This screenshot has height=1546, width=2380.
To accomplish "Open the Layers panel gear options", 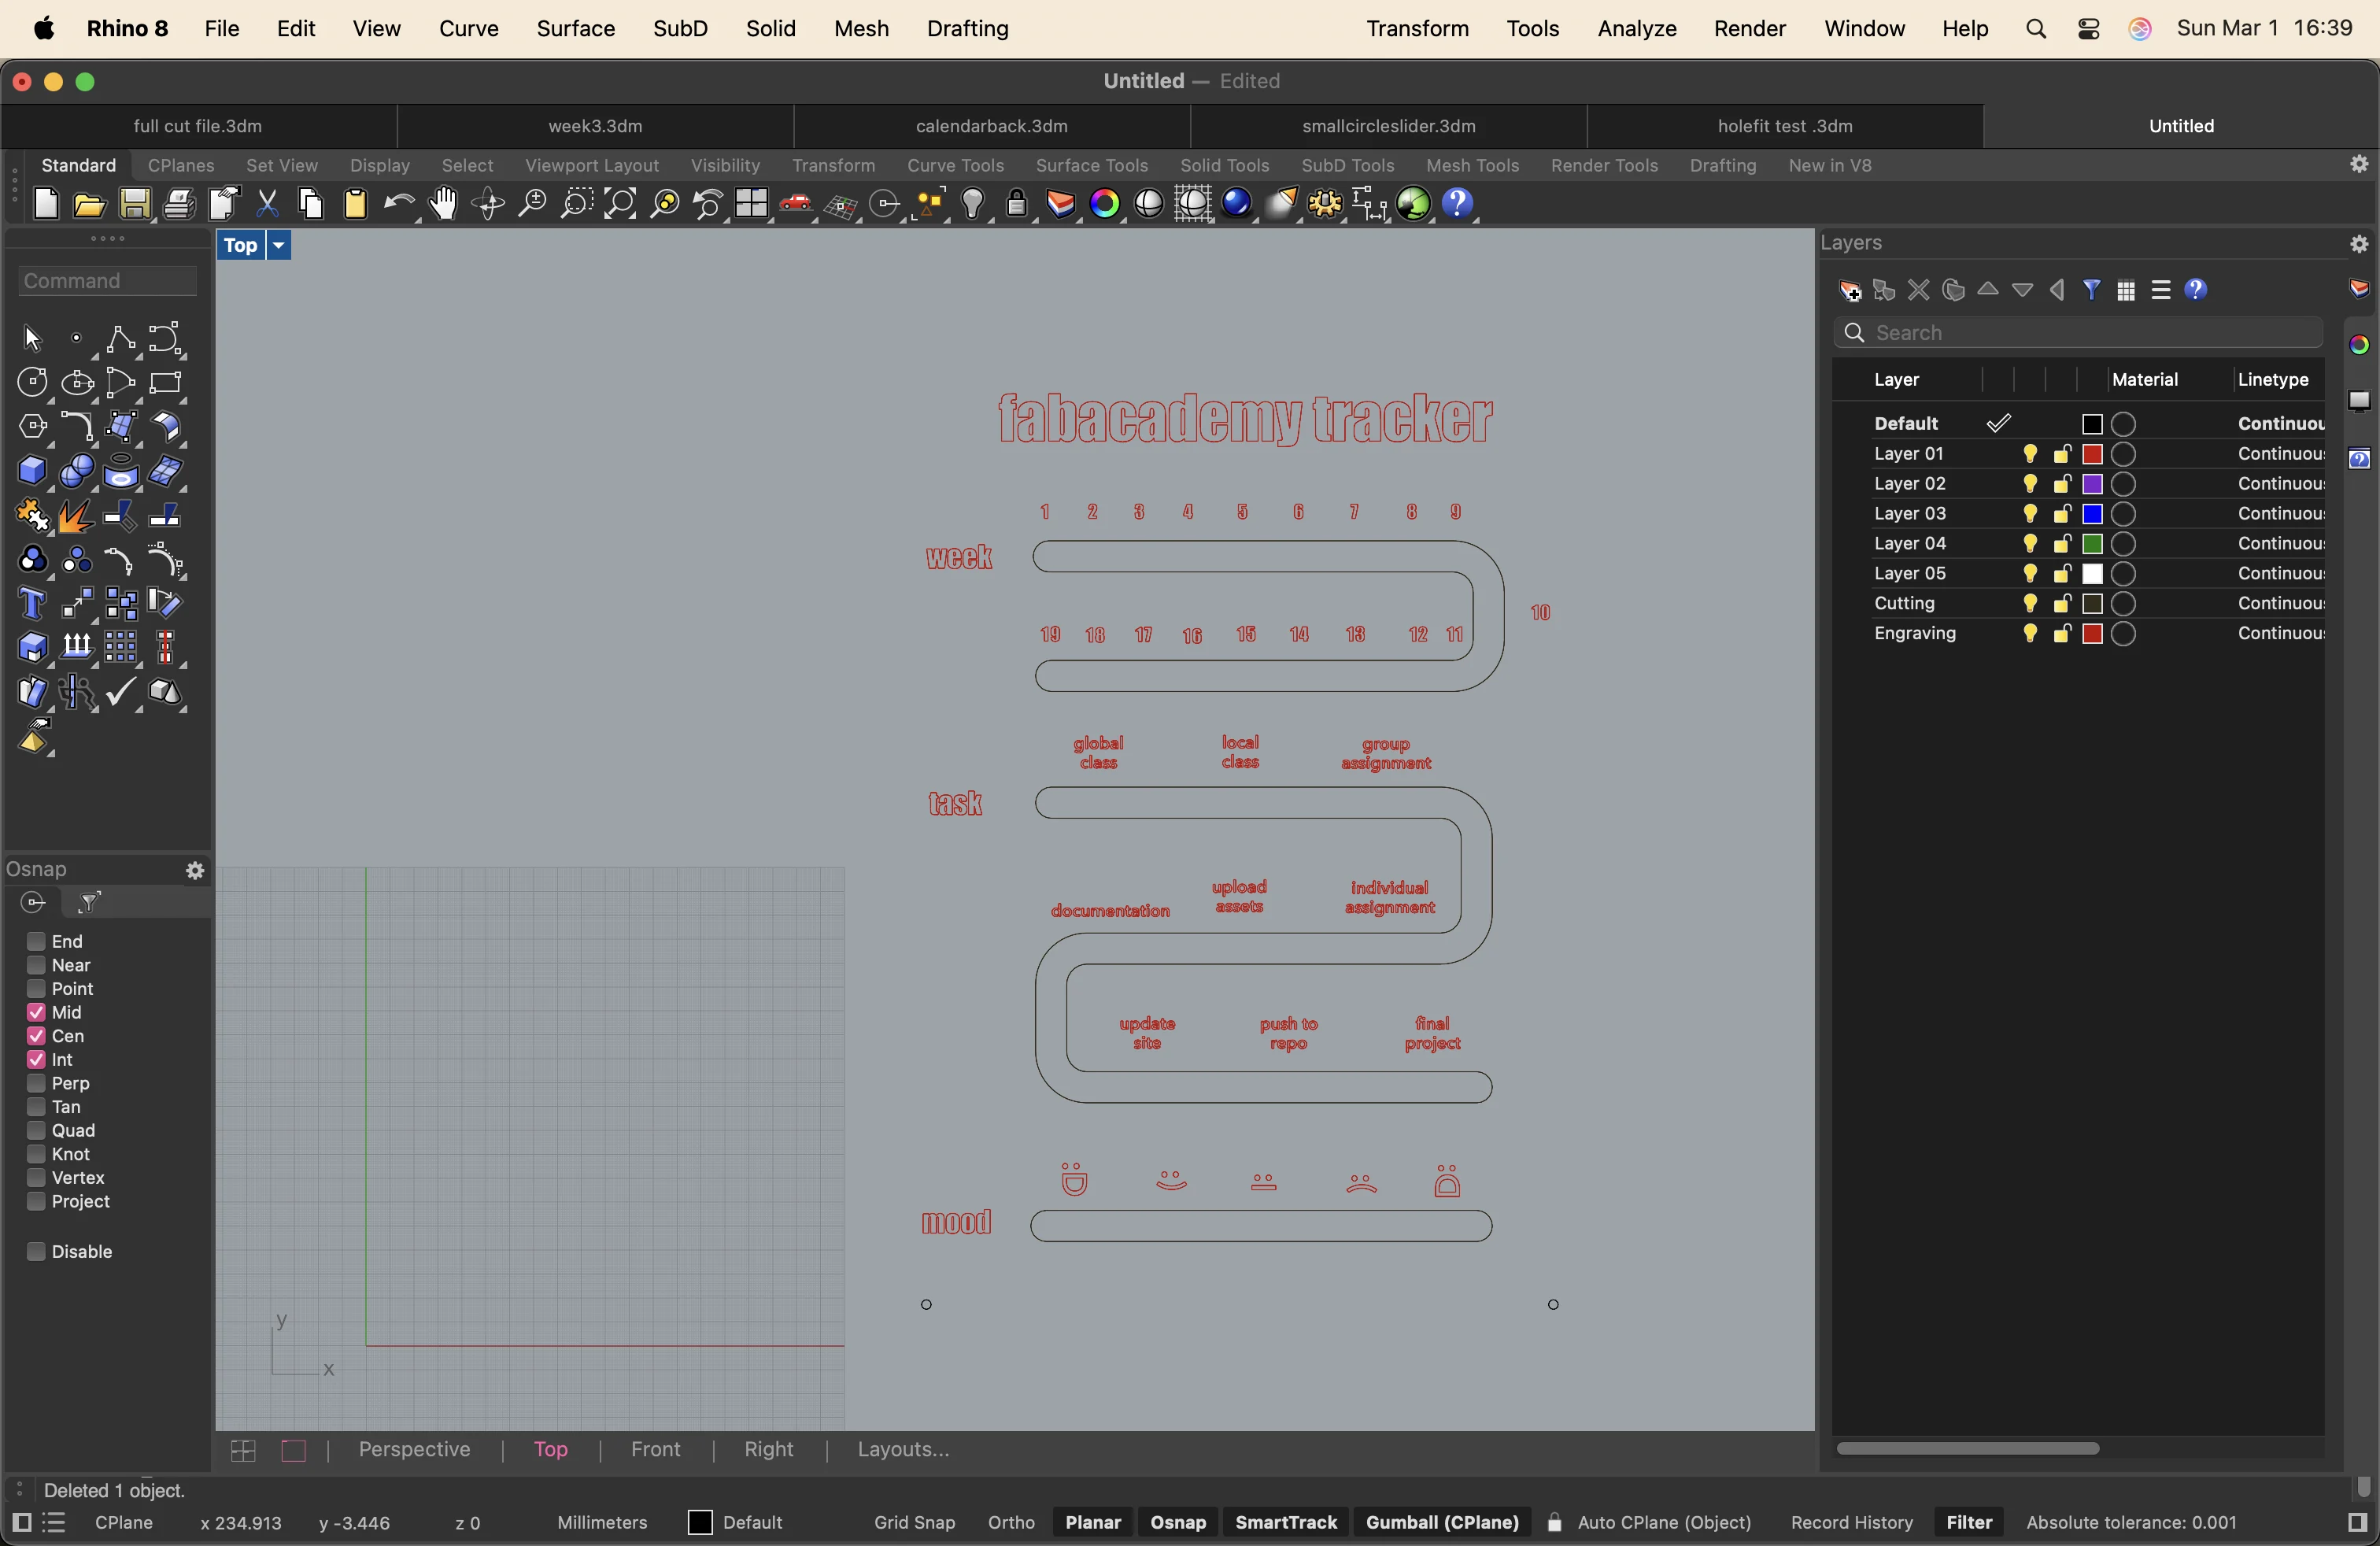I will pos(2359,244).
